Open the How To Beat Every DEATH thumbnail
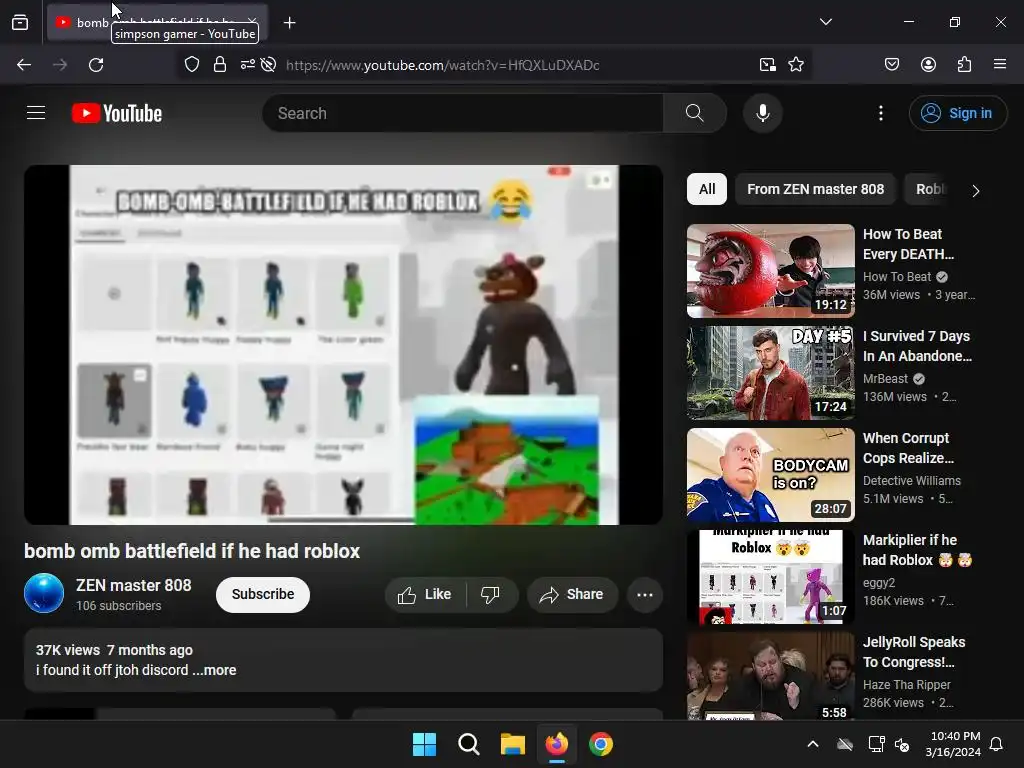Image resolution: width=1024 pixels, height=768 pixels. coord(771,271)
